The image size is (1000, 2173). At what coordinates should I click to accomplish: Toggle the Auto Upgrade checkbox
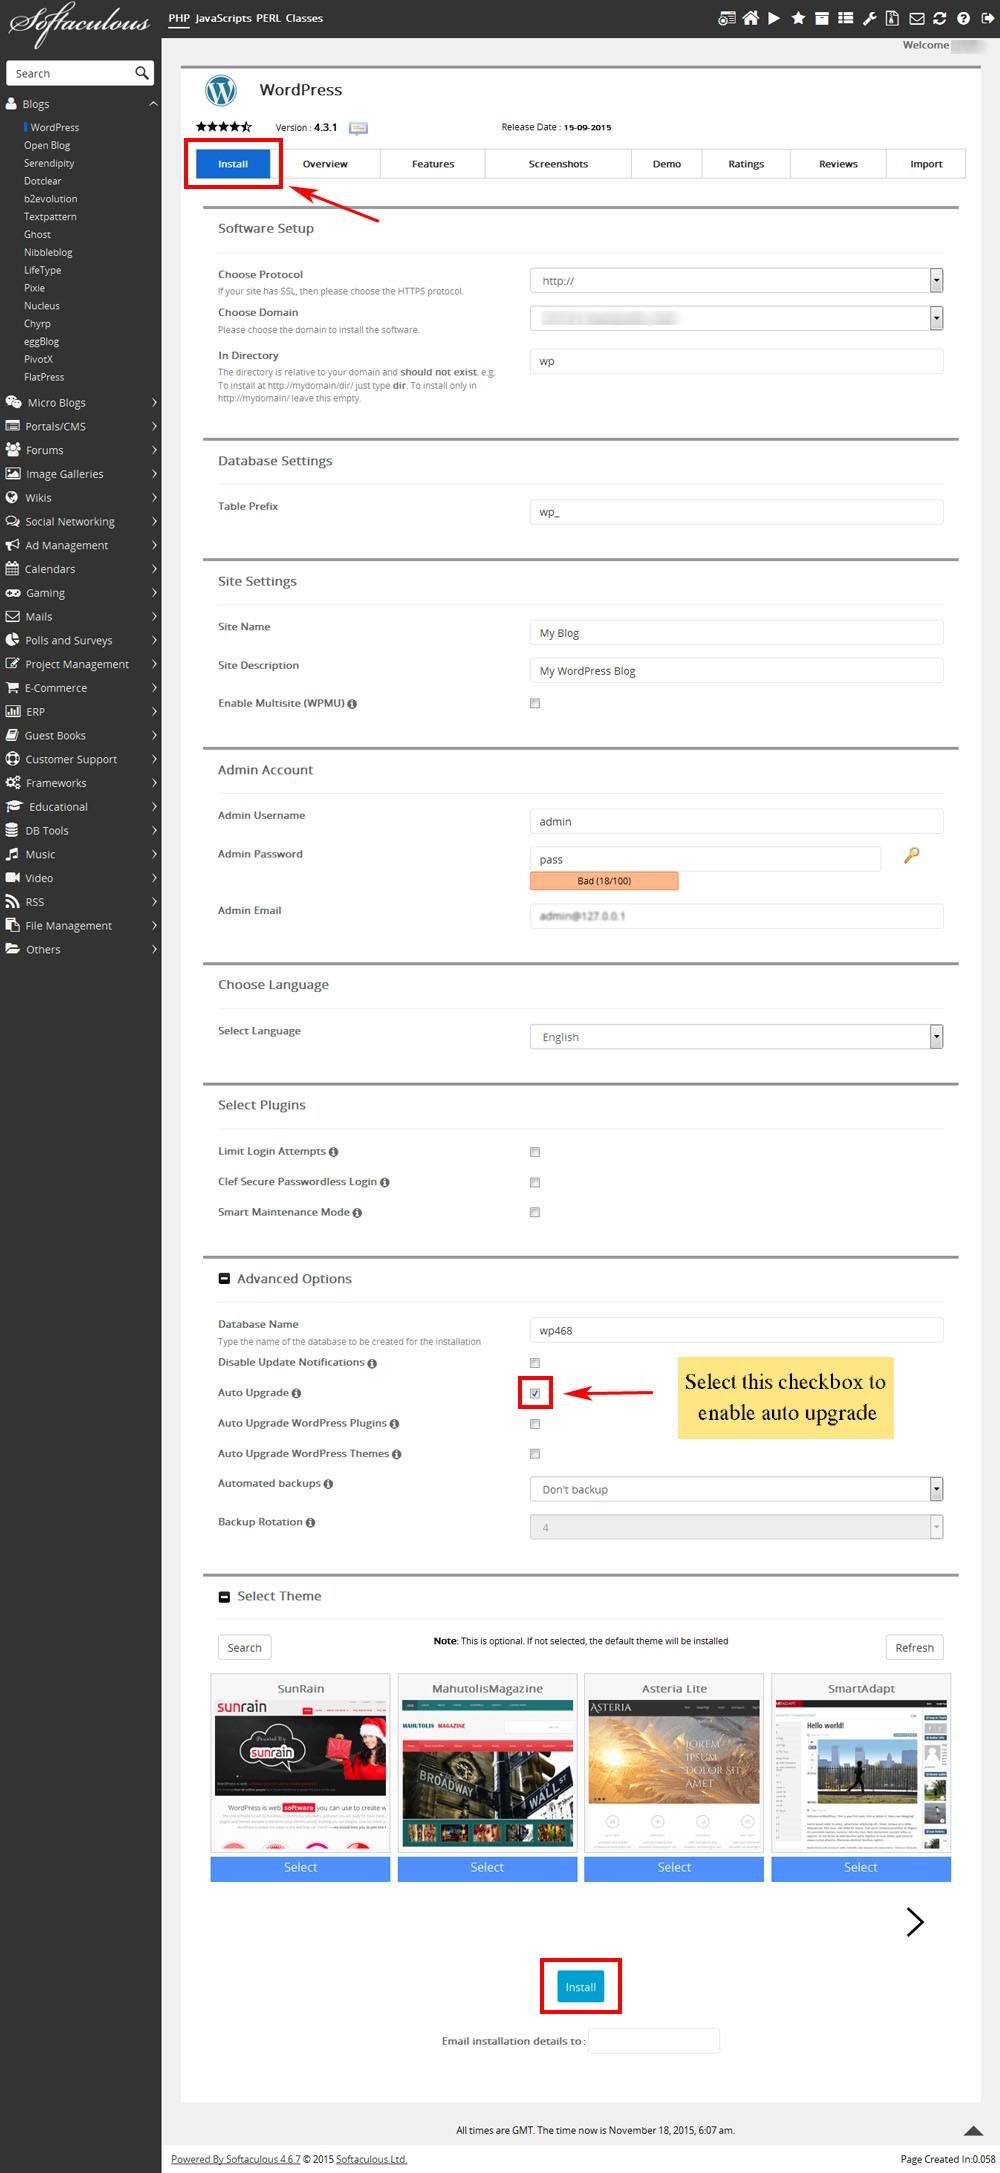point(535,1393)
